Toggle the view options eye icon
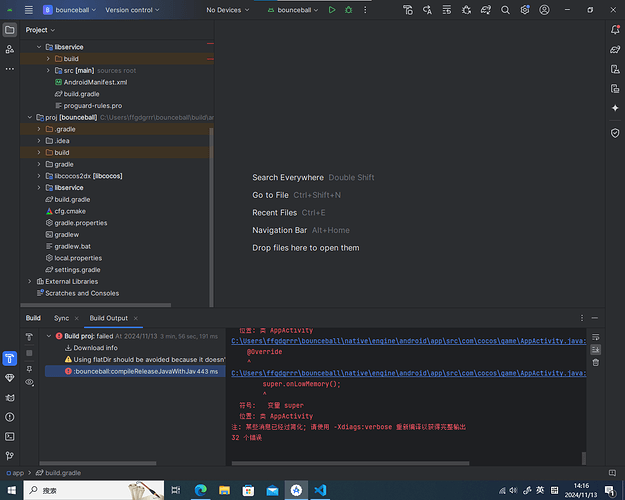 tap(29, 382)
